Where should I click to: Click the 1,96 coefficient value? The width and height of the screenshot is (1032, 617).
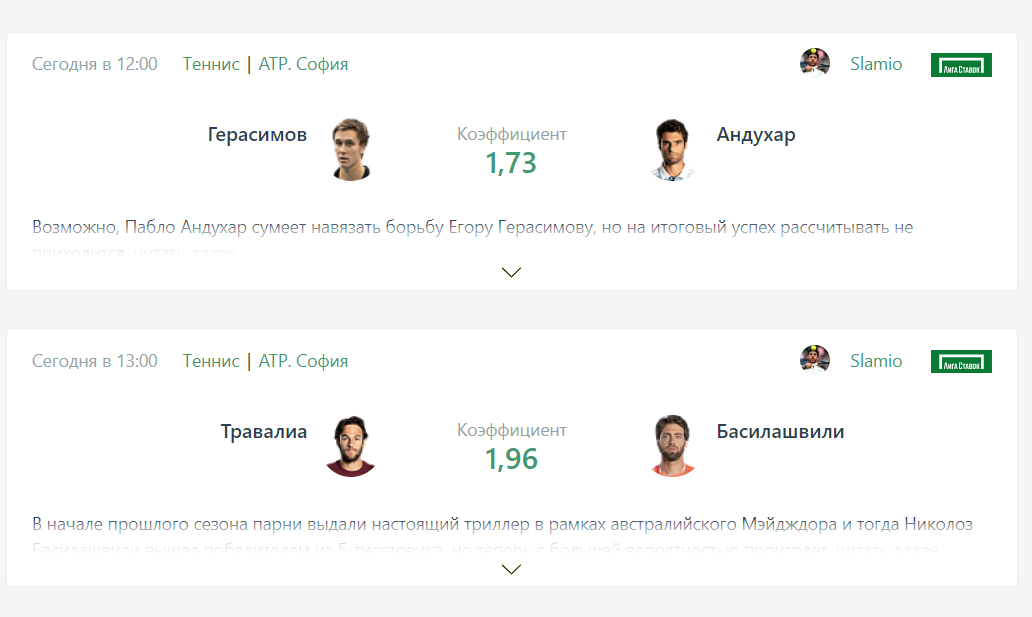tap(511, 459)
